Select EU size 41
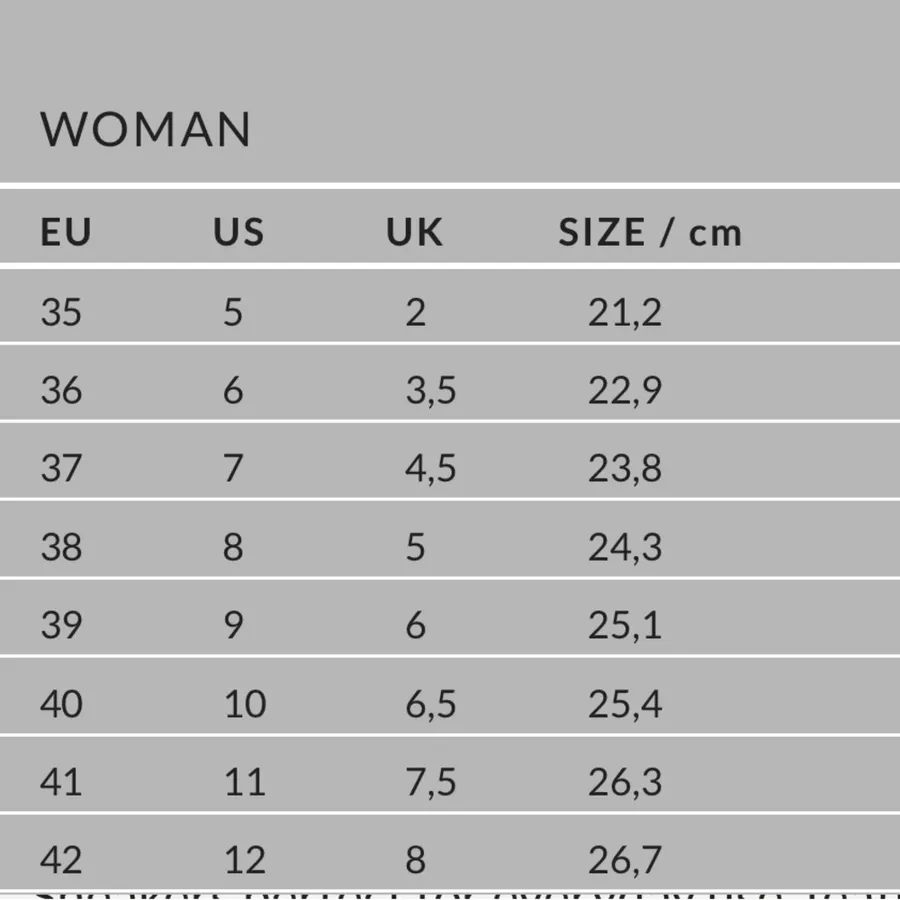The width and height of the screenshot is (900, 900). [61, 782]
